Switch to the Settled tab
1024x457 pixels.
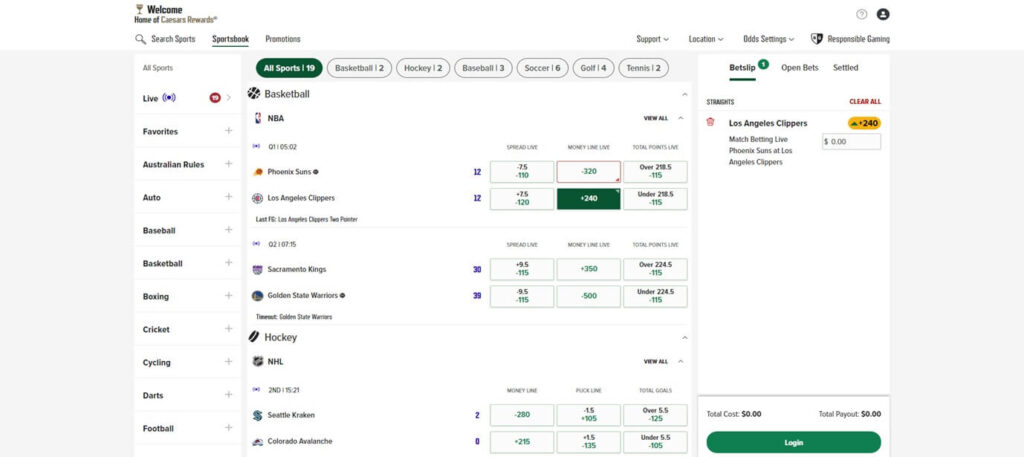coord(846,67)
